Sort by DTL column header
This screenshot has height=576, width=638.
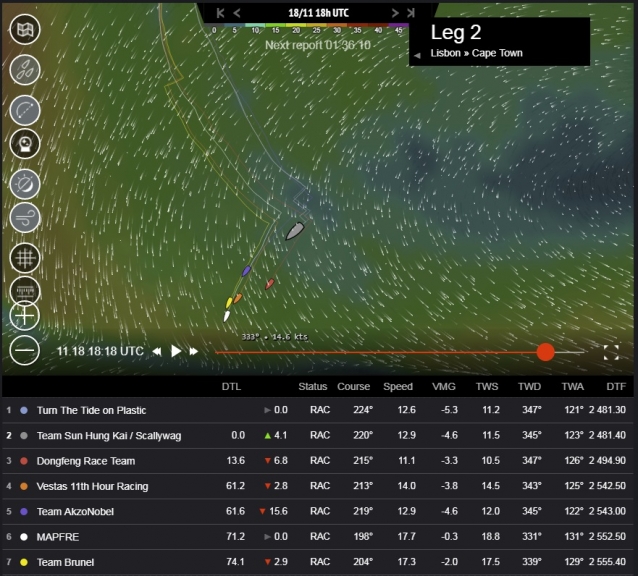click(x=231, y=386)
